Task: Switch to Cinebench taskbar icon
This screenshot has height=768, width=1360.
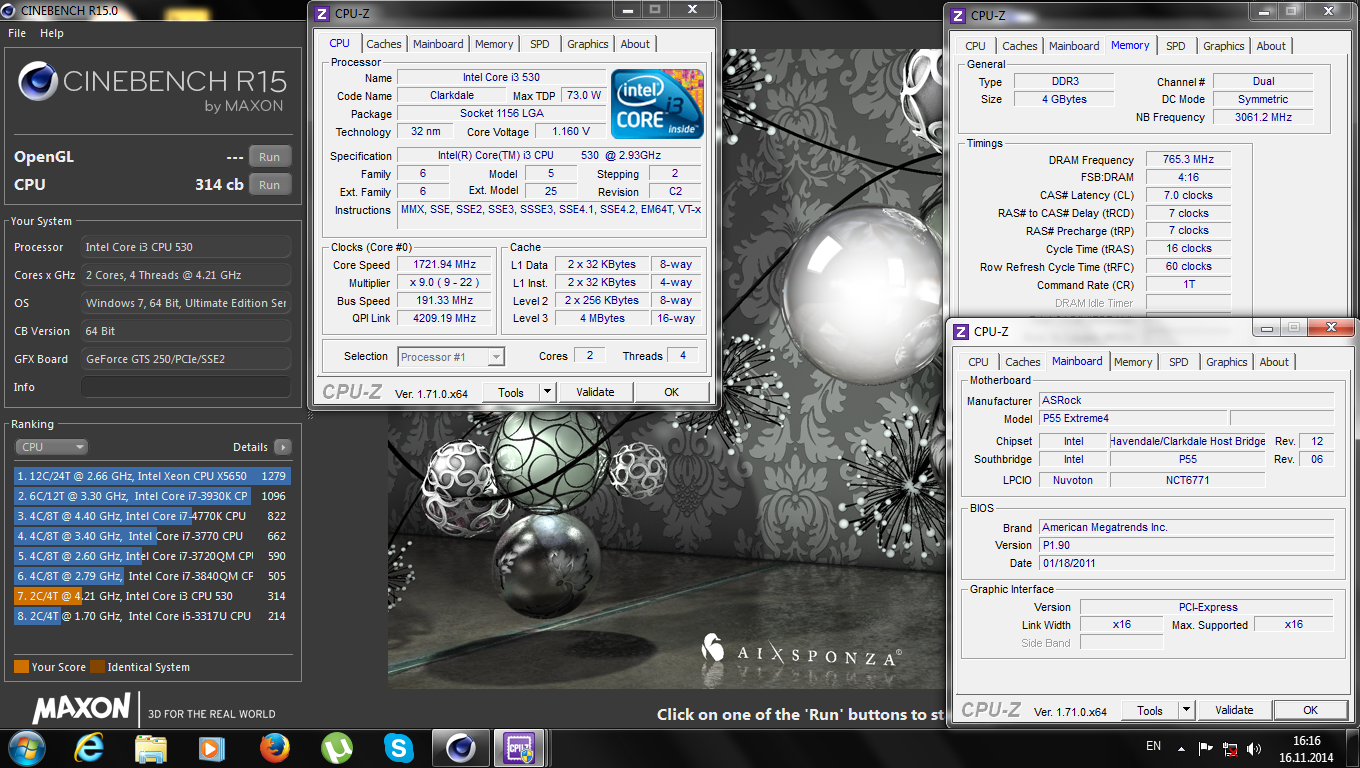Action: point(461,748)
